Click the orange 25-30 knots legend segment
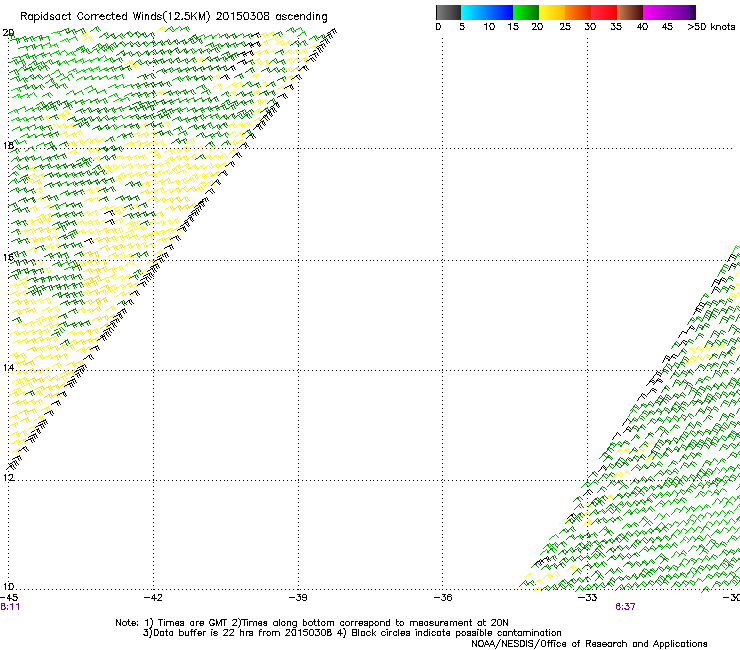Screen dimensions: 740x650 pyautogui.click(x=578, y=12)
